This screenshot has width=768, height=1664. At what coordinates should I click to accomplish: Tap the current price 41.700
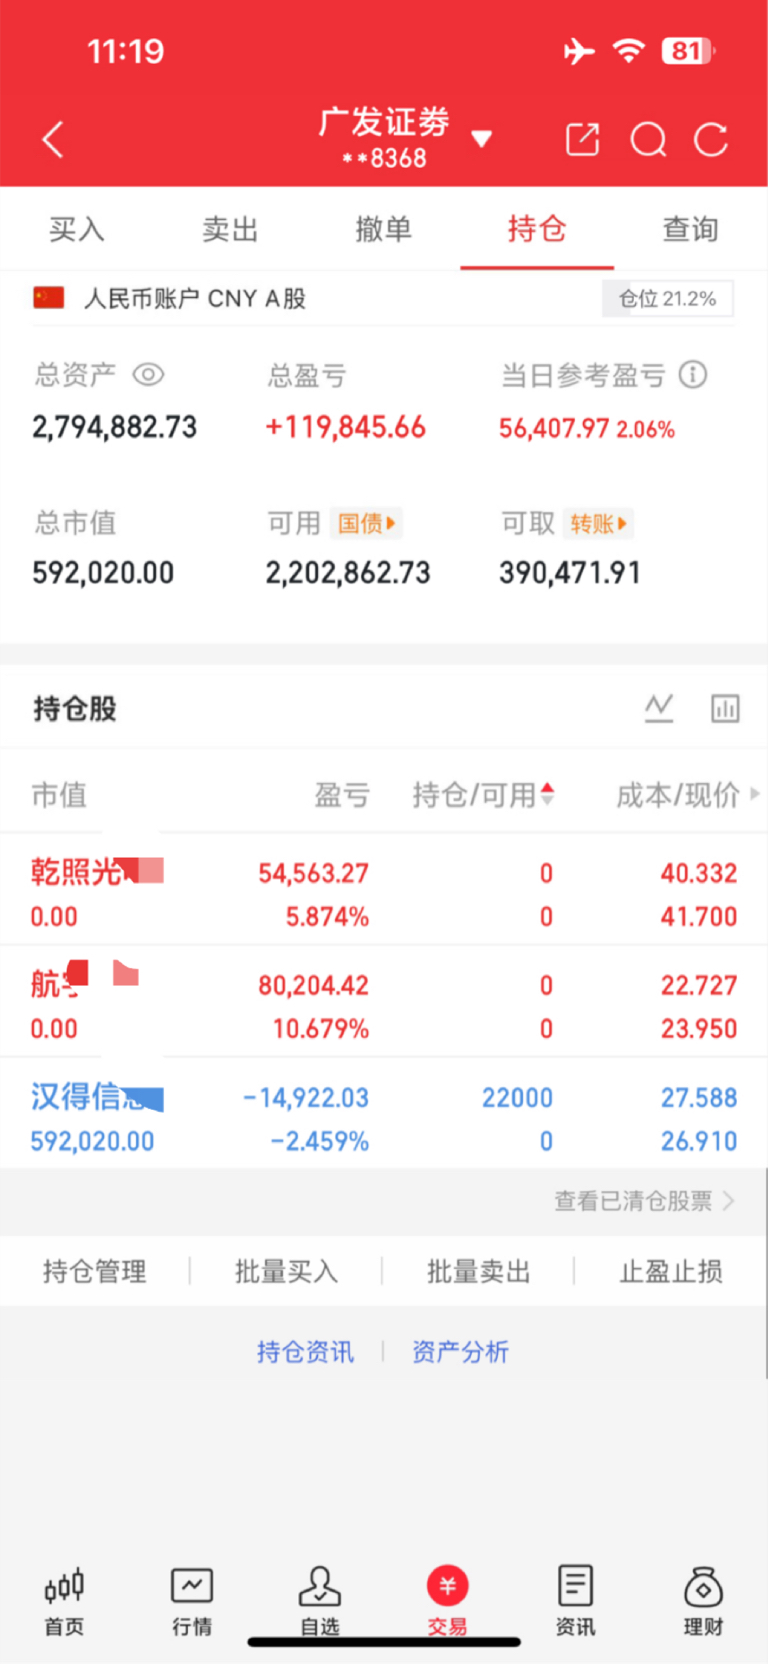699,917
